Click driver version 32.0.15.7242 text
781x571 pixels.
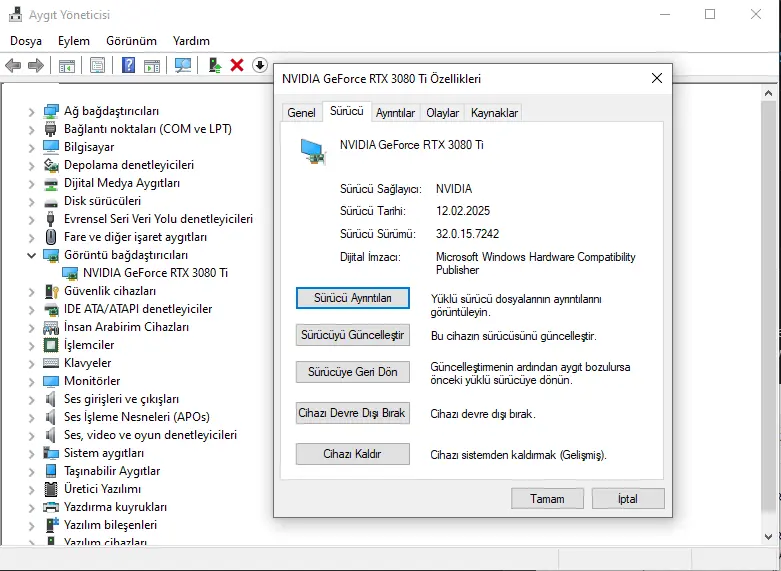coord(467,234)
